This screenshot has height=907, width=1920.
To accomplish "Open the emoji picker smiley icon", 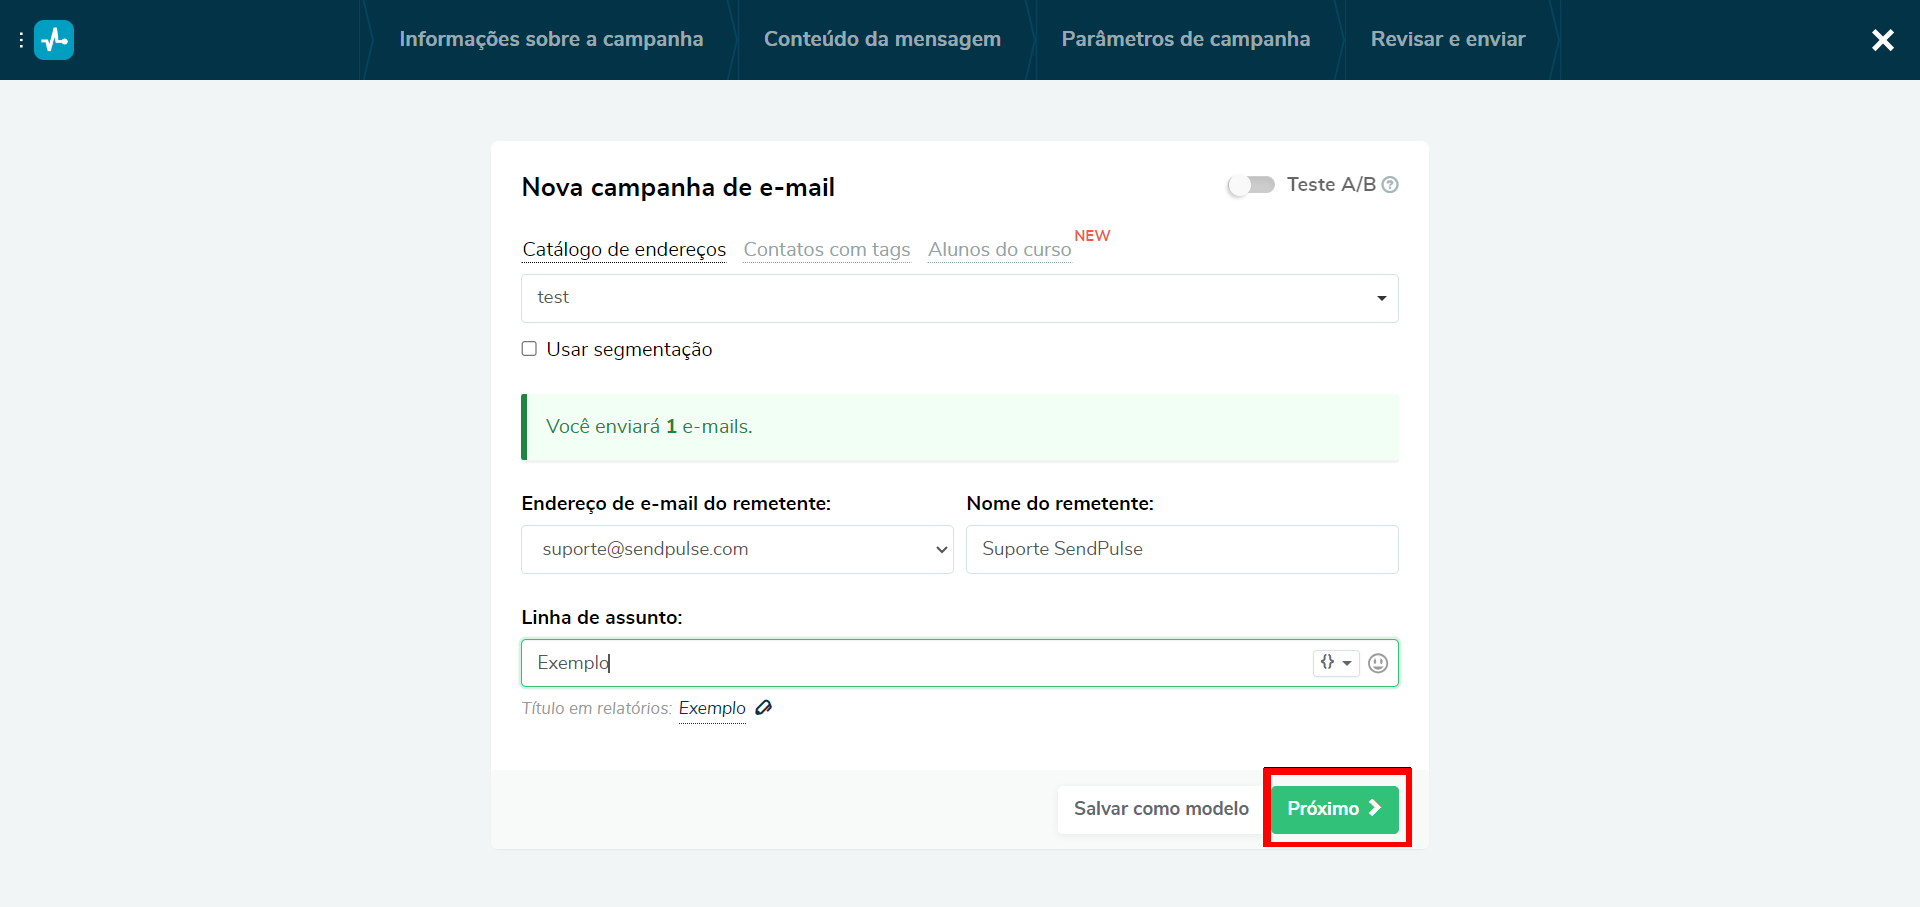I will pos(1378,663).
